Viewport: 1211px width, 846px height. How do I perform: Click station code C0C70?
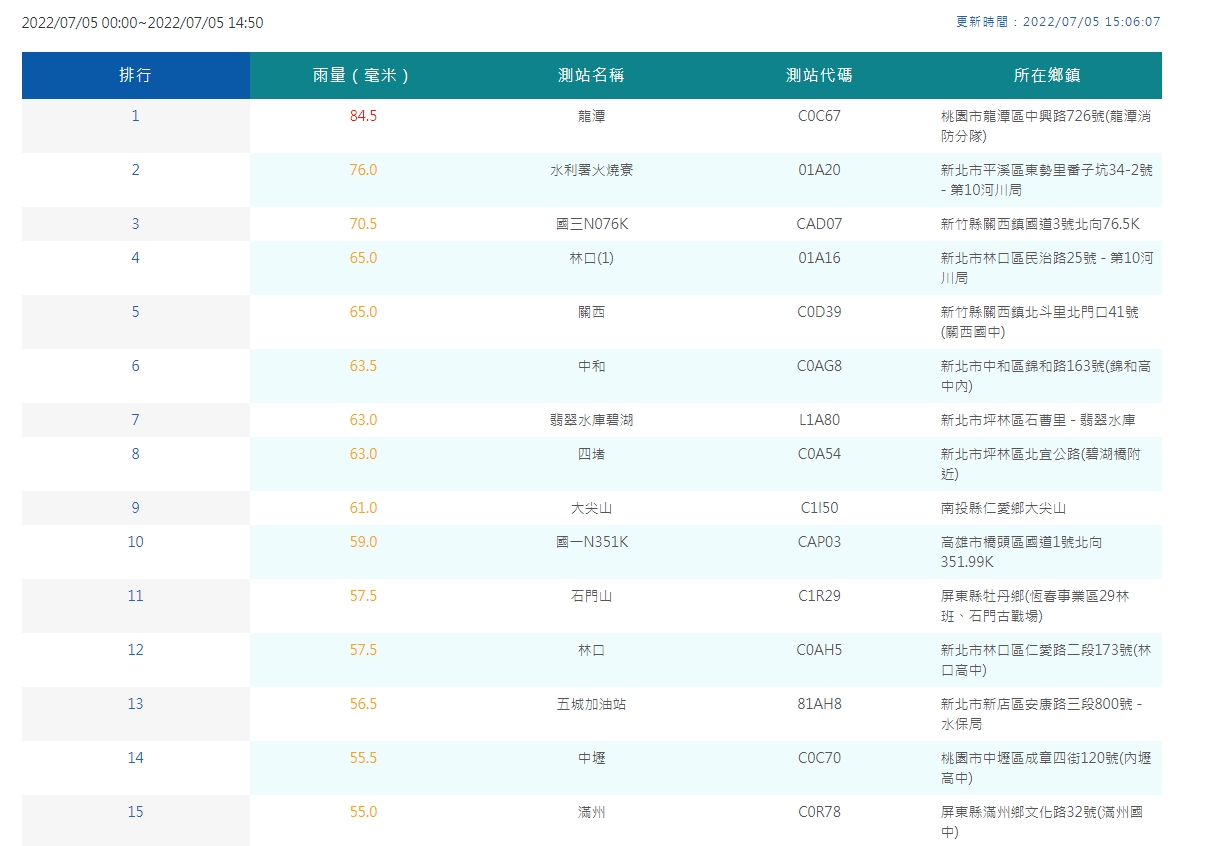(819, 758)
